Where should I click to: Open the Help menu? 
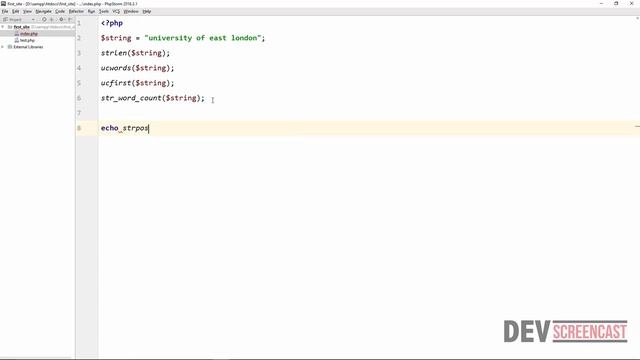147,11
